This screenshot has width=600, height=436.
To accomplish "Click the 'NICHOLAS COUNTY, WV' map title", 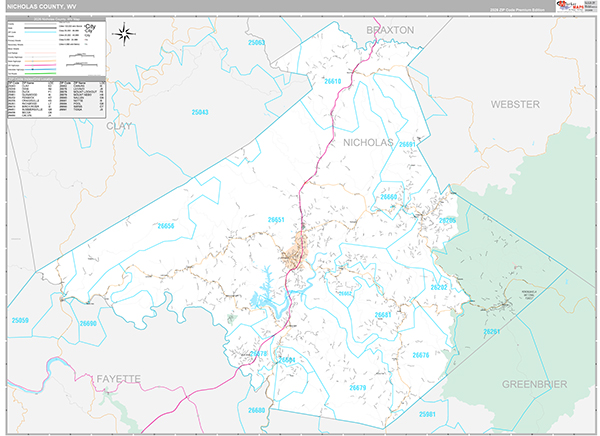I will click(41, 7).
